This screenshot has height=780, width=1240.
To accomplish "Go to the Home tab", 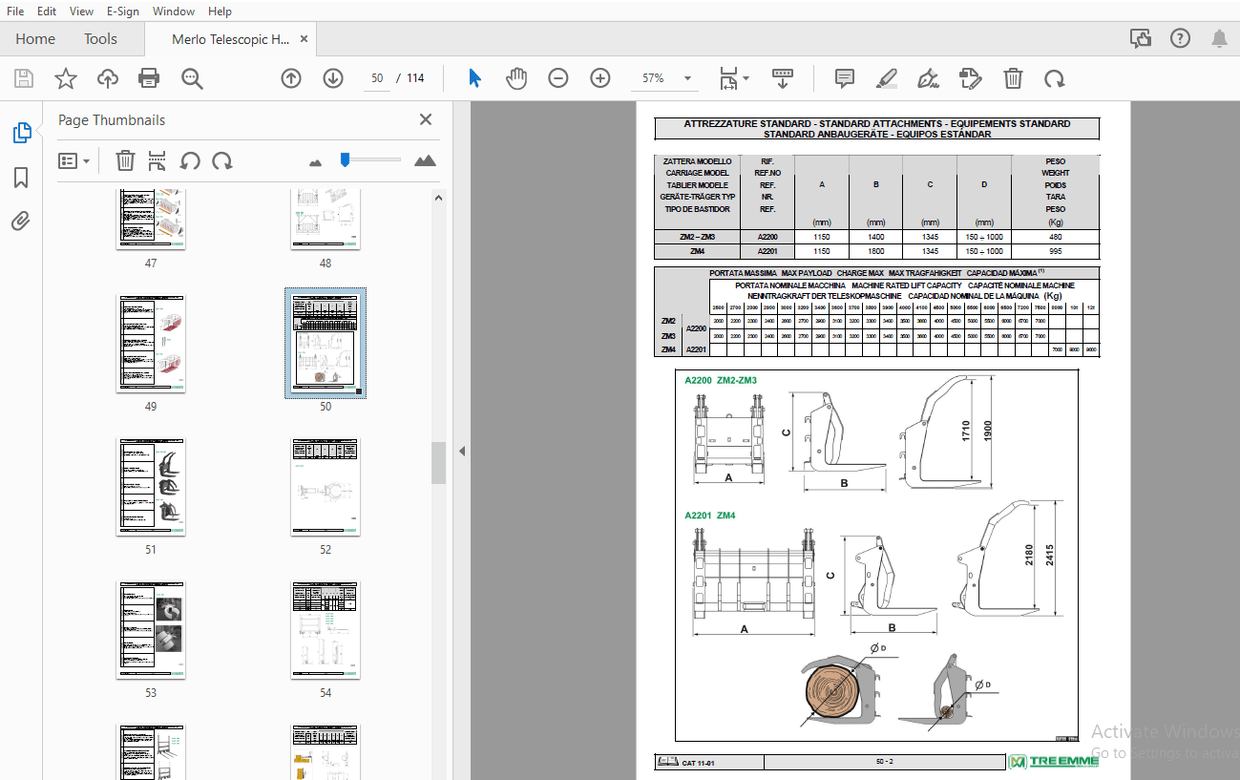I will [35, 39].
